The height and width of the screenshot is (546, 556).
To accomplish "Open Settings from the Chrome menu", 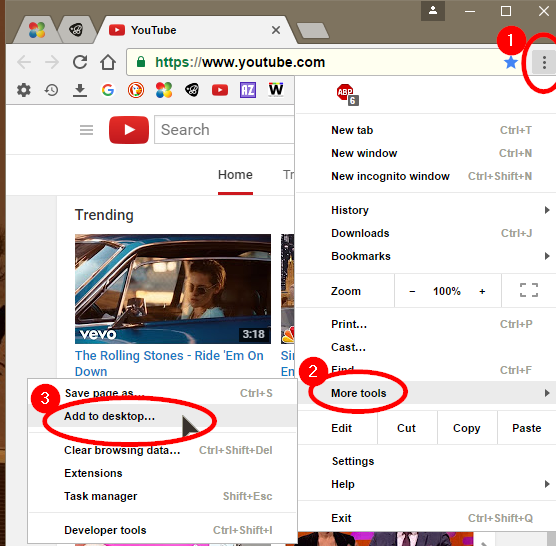I will pyautogui.click(x=426, y=461).
